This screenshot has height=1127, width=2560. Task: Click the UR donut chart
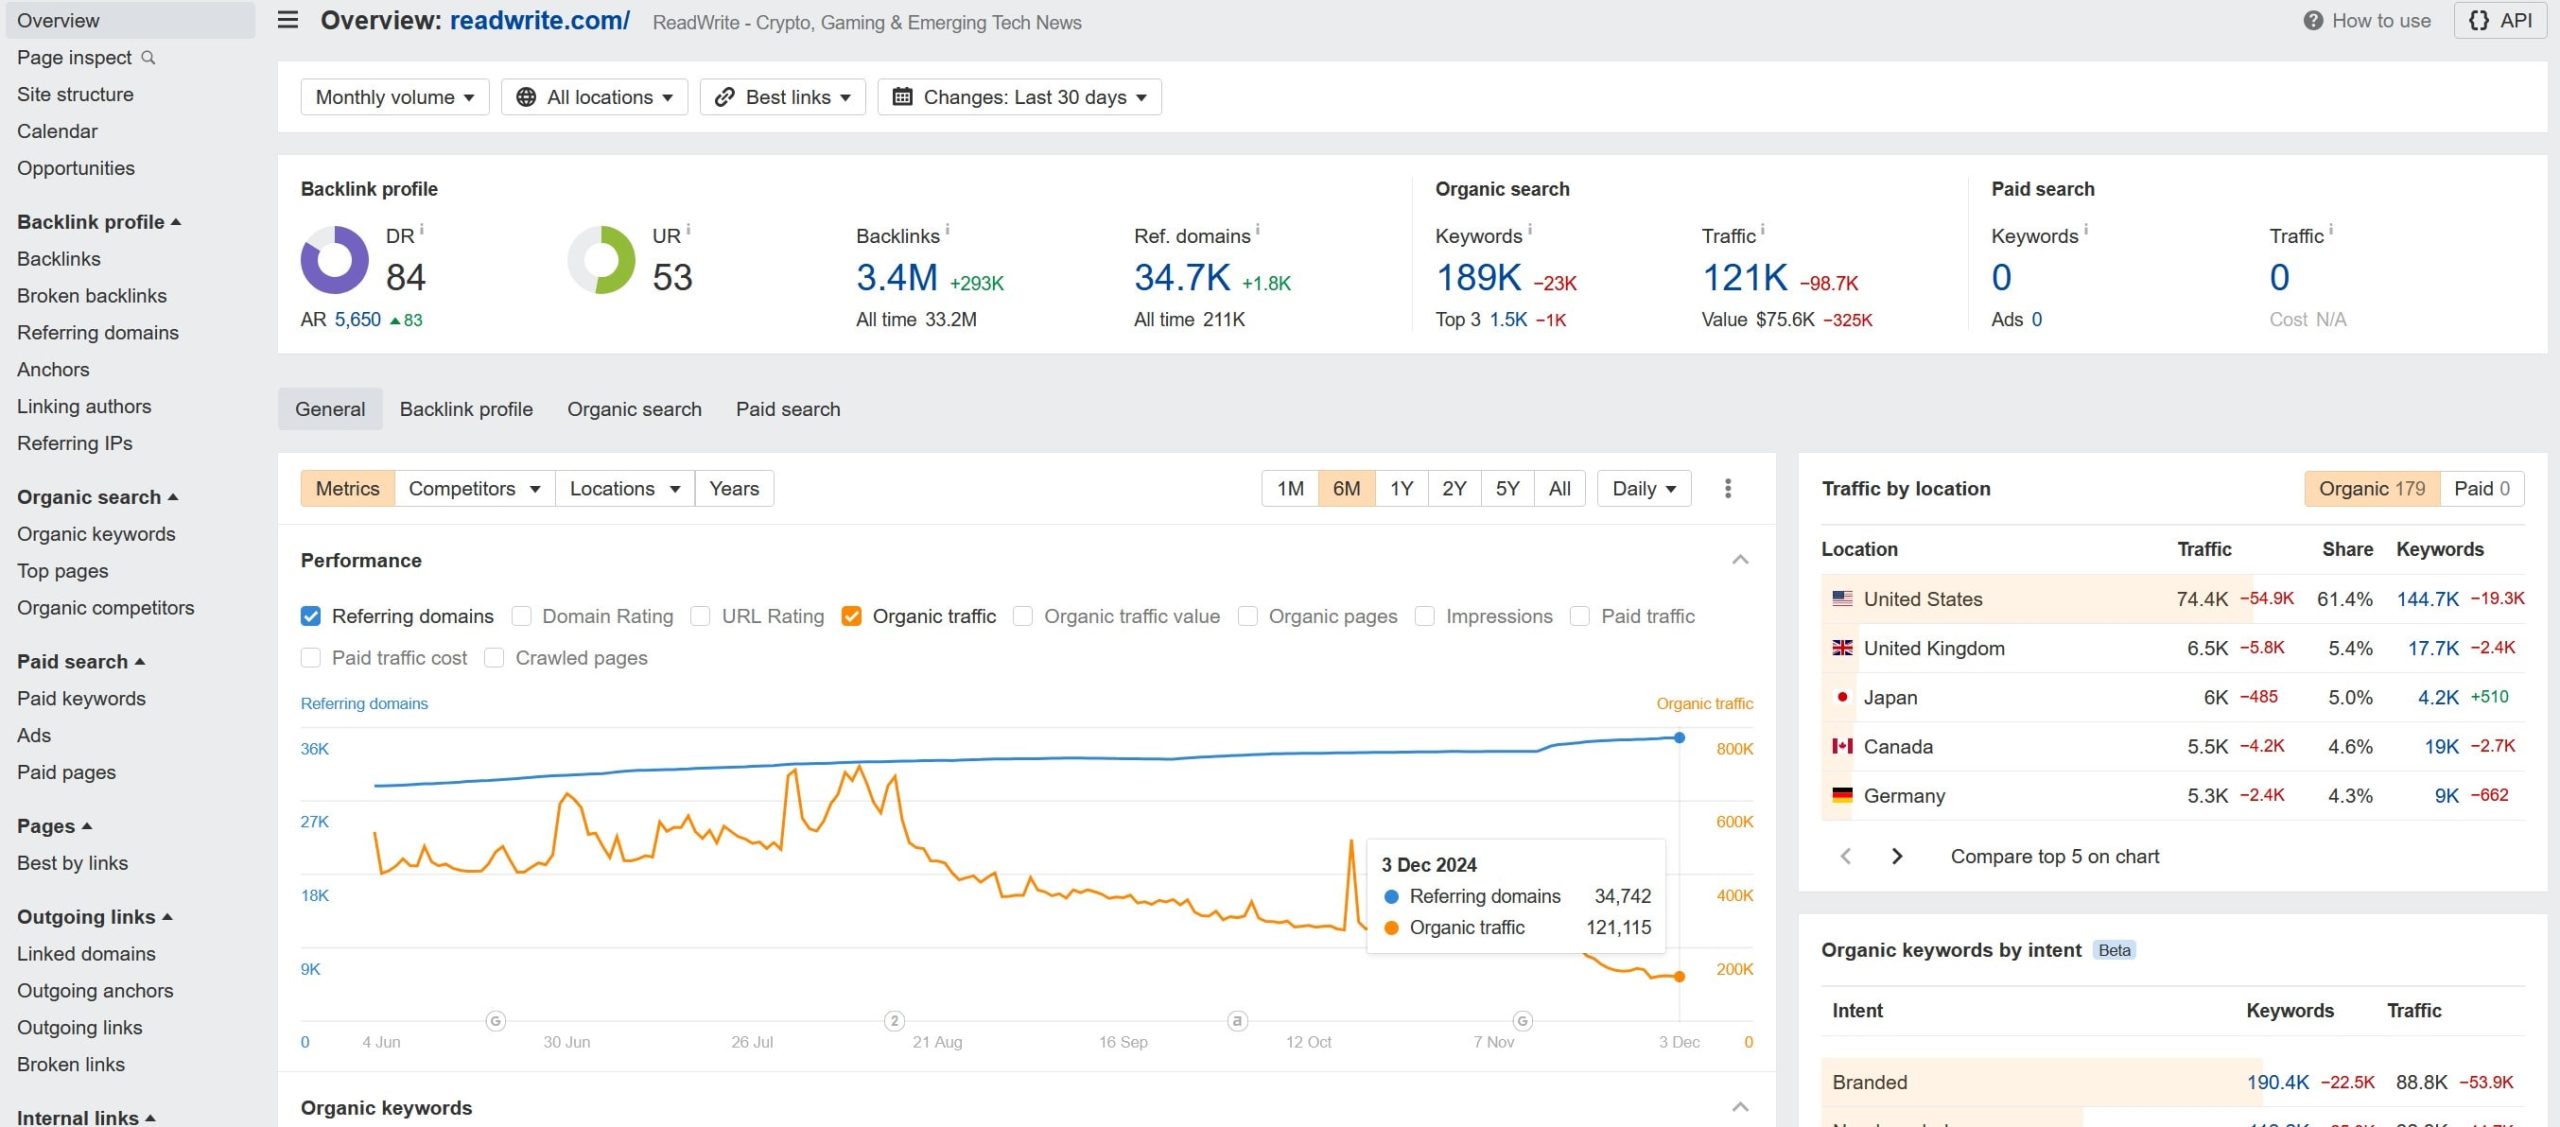point(602,260)
